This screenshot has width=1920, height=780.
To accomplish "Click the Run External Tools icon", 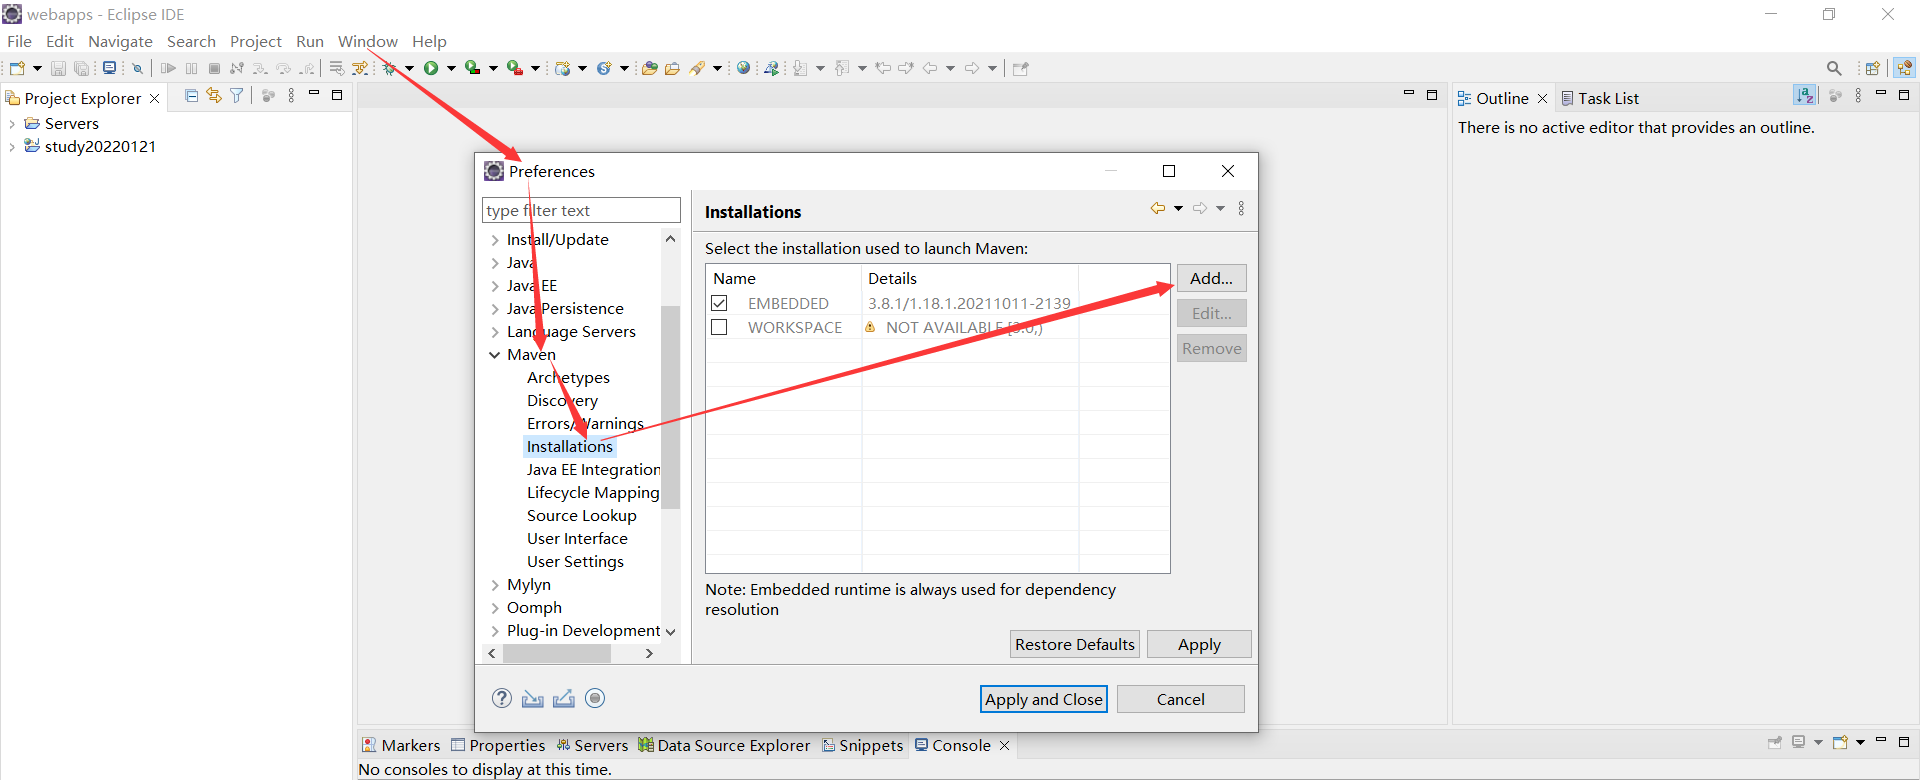I will click(x=515, y=68).
